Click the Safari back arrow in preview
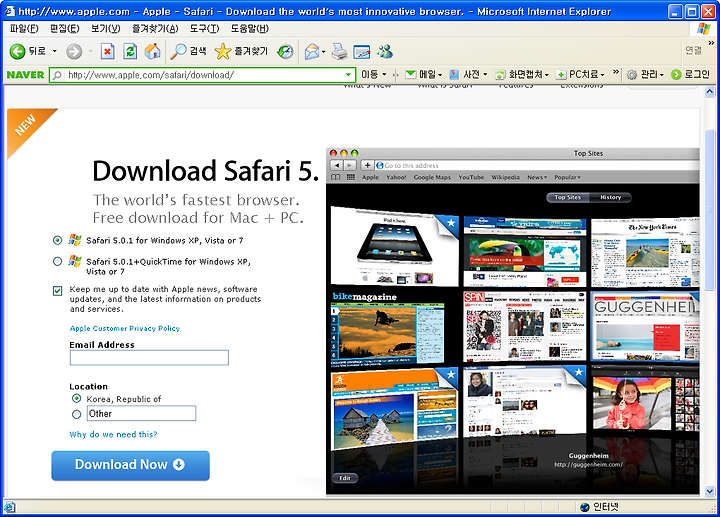 tap(337, 165)
